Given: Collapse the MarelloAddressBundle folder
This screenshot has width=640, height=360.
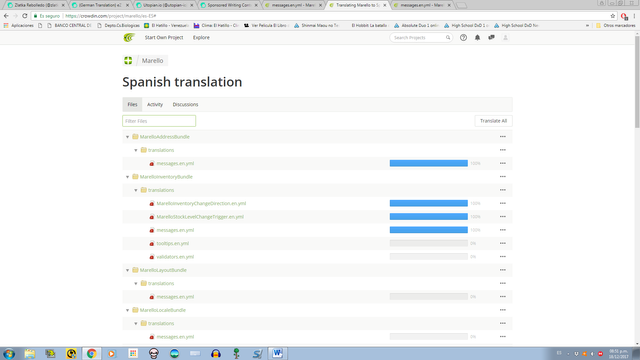Looking at the screenshot, I should pyautogui.click(x=127, y=137).
